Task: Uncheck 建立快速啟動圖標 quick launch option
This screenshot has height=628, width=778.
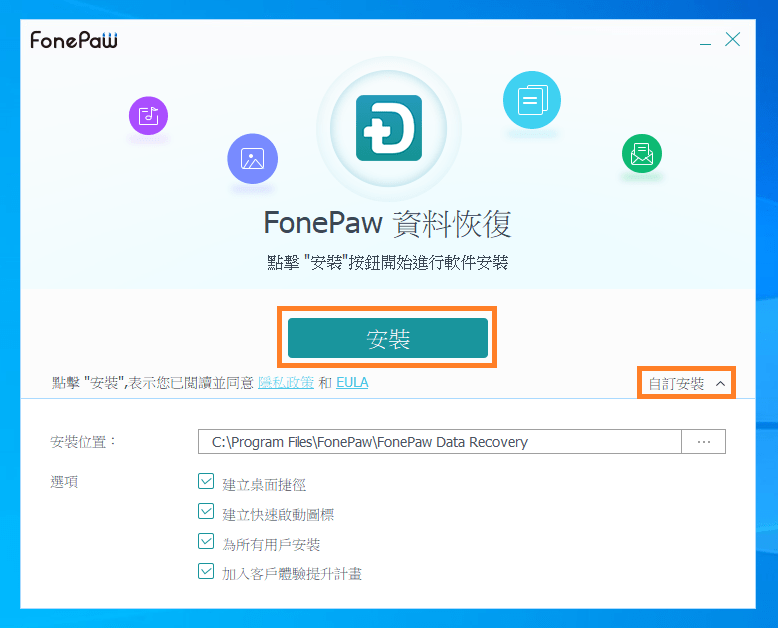Action: coord(206,511)
